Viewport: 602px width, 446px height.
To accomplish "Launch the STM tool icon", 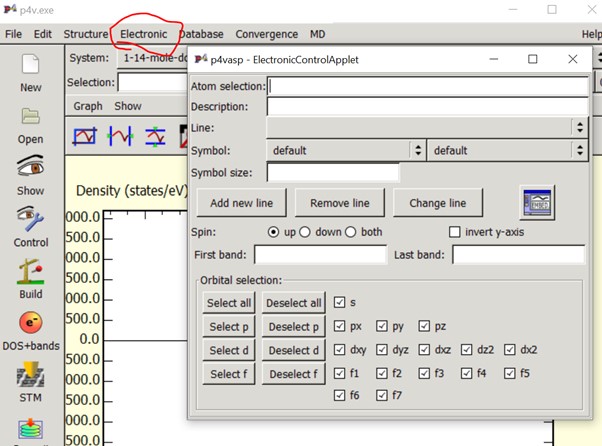I will click(x=30, y=374).
